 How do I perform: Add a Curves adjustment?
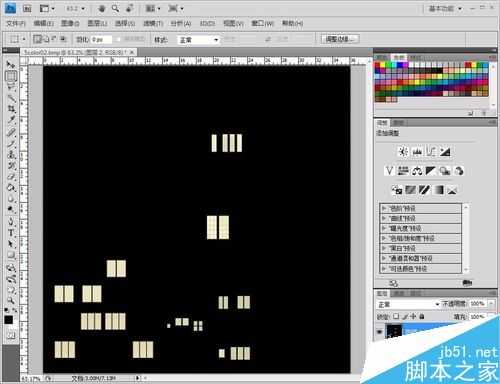pyautogui.click(x=431, y=152)
